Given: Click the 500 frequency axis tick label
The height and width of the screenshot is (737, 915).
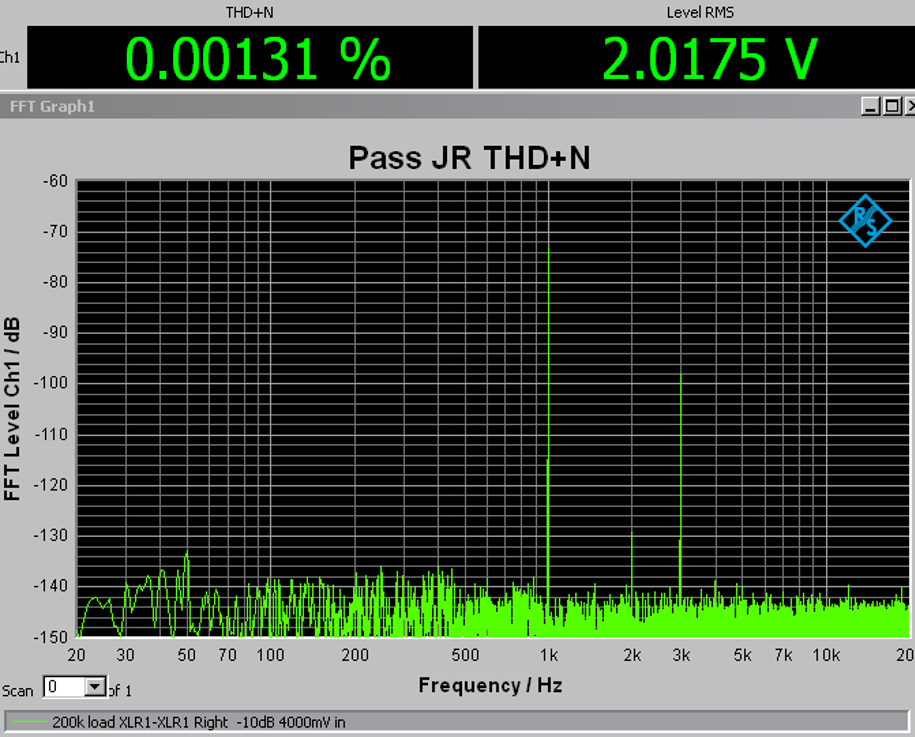Looking at the screenshot, I should [465, 655].
